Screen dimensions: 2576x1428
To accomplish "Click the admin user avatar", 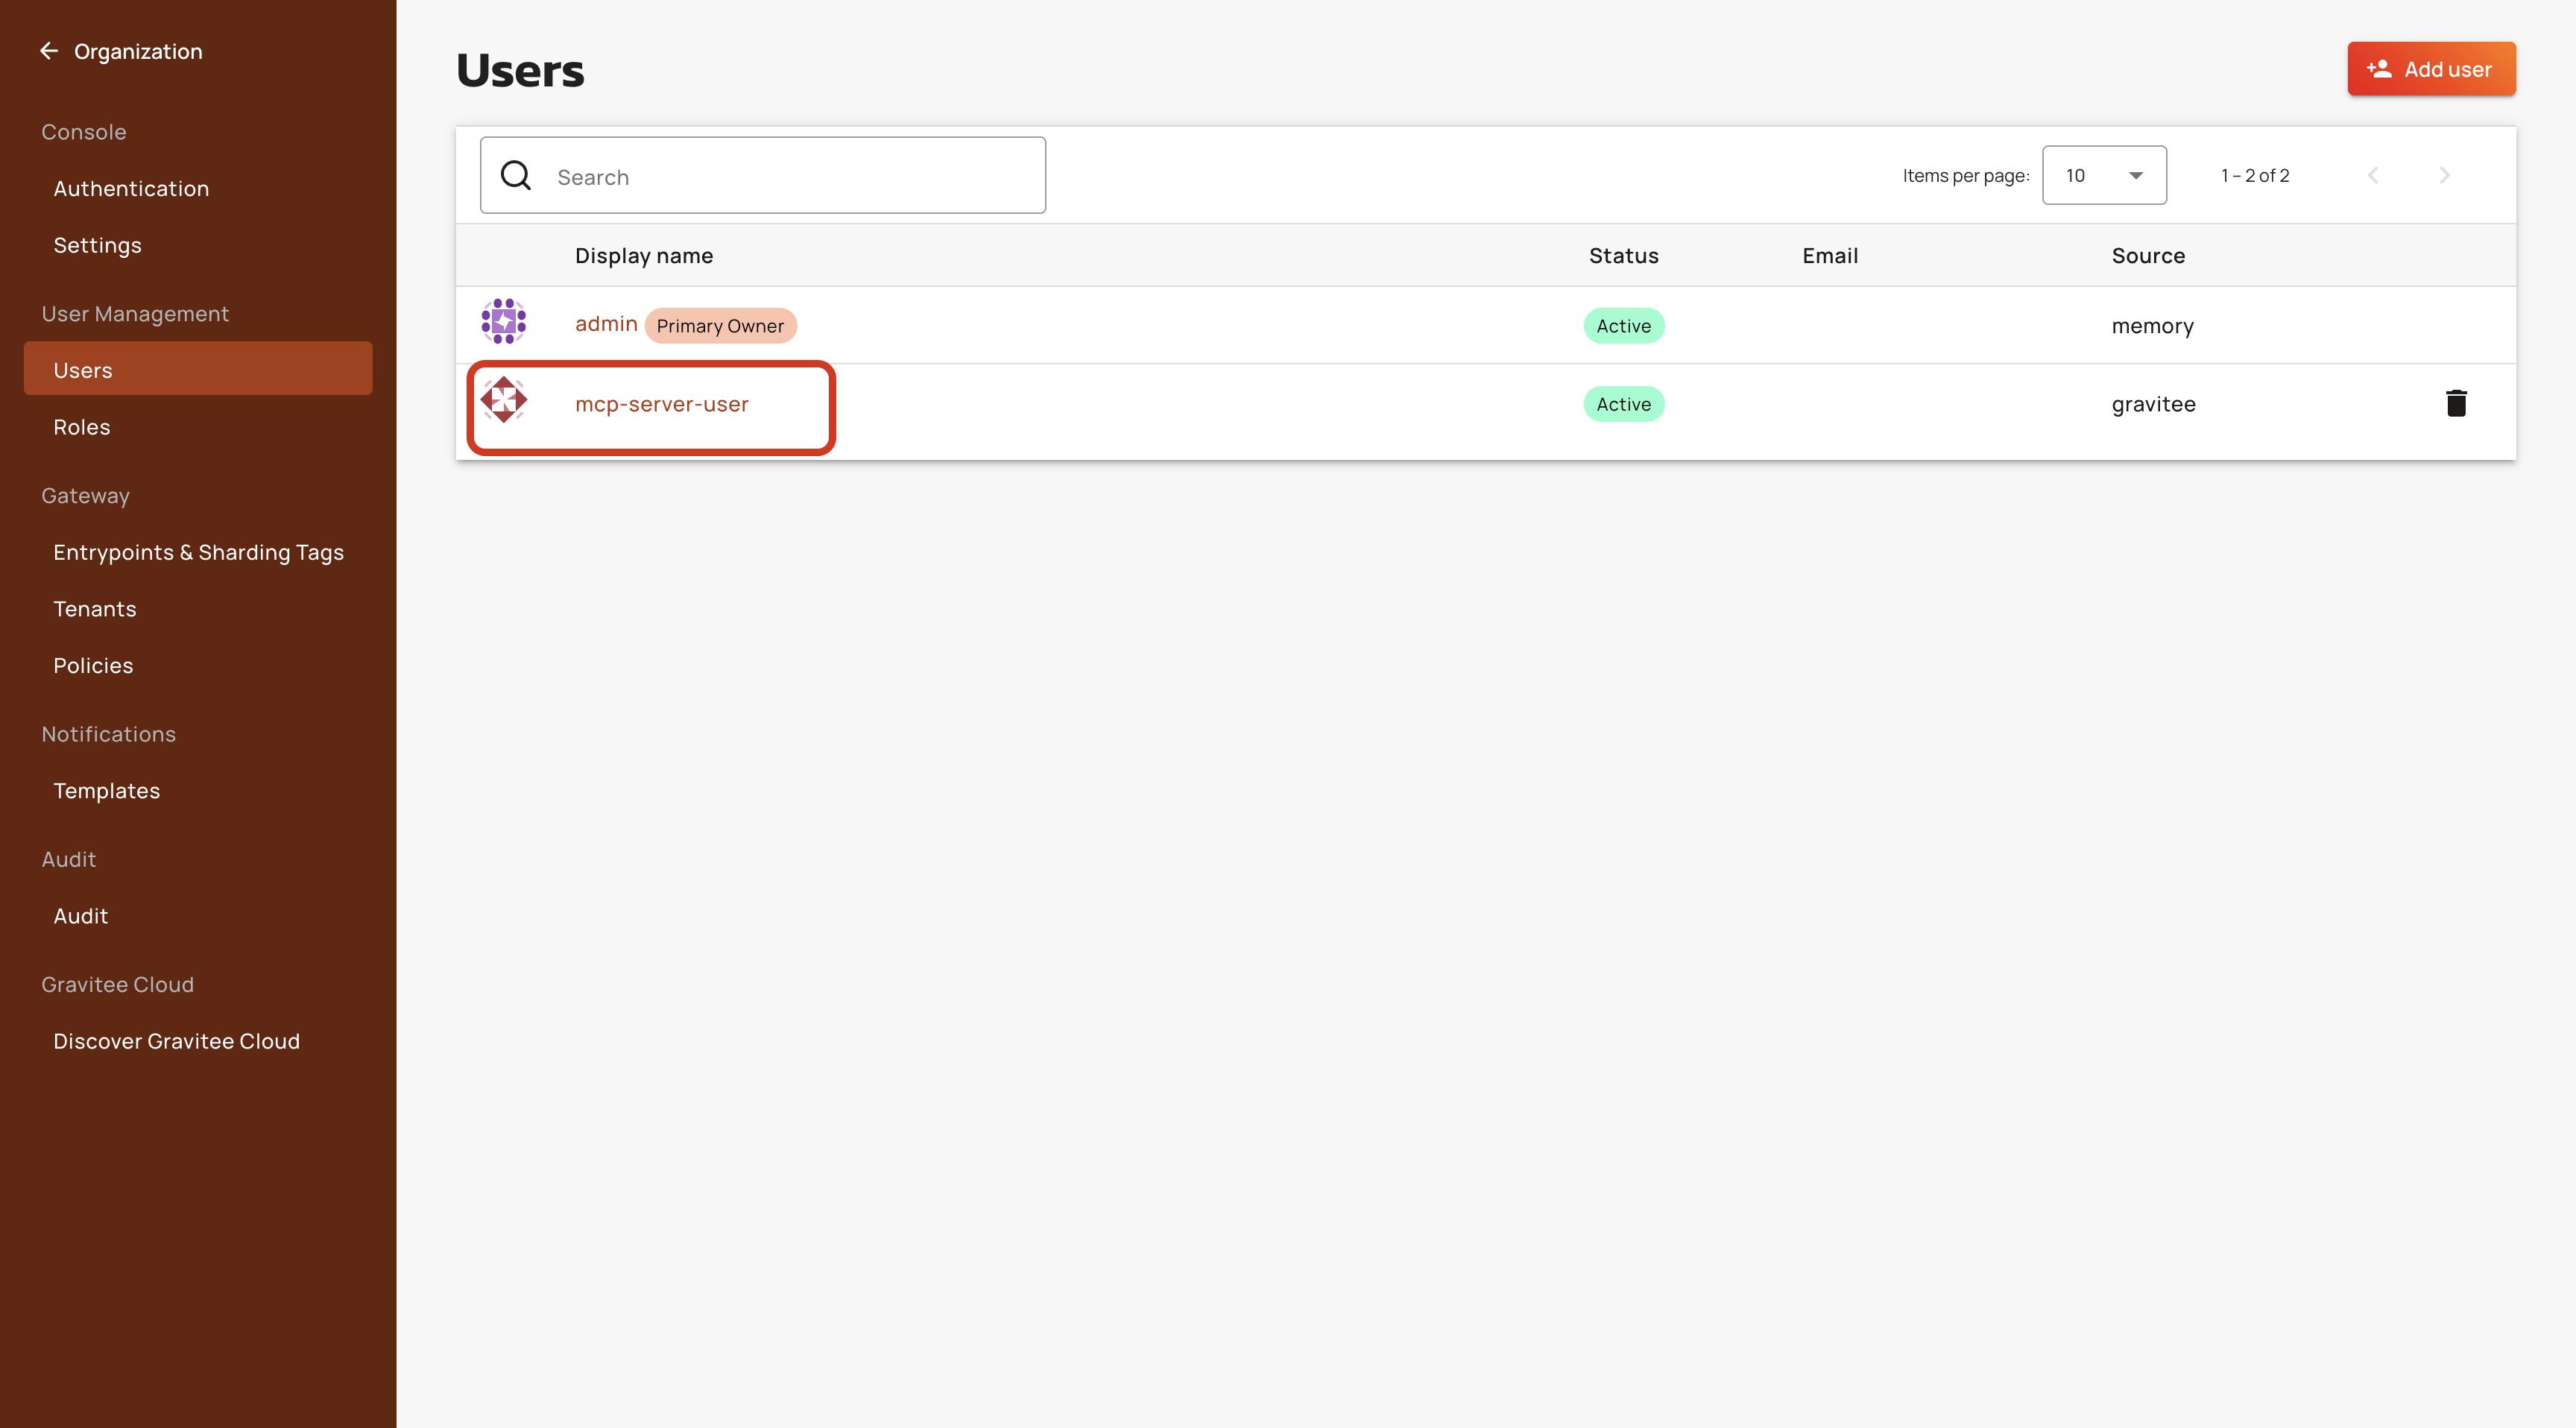I will click(504, 322).
